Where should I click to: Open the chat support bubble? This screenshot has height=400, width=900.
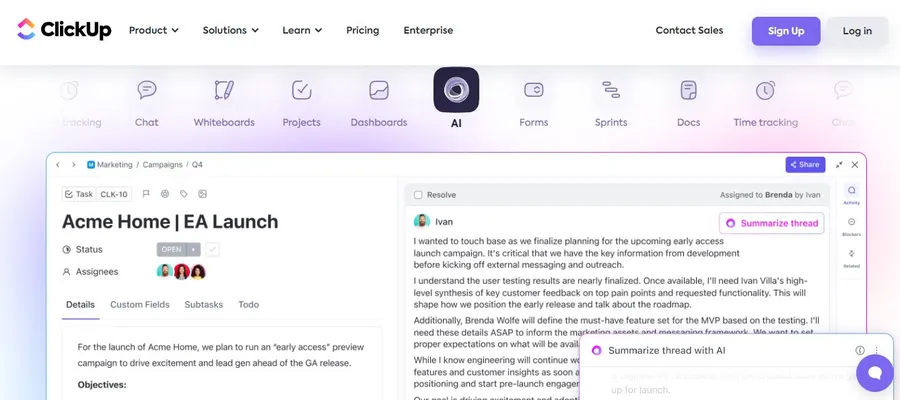point(874,373)
